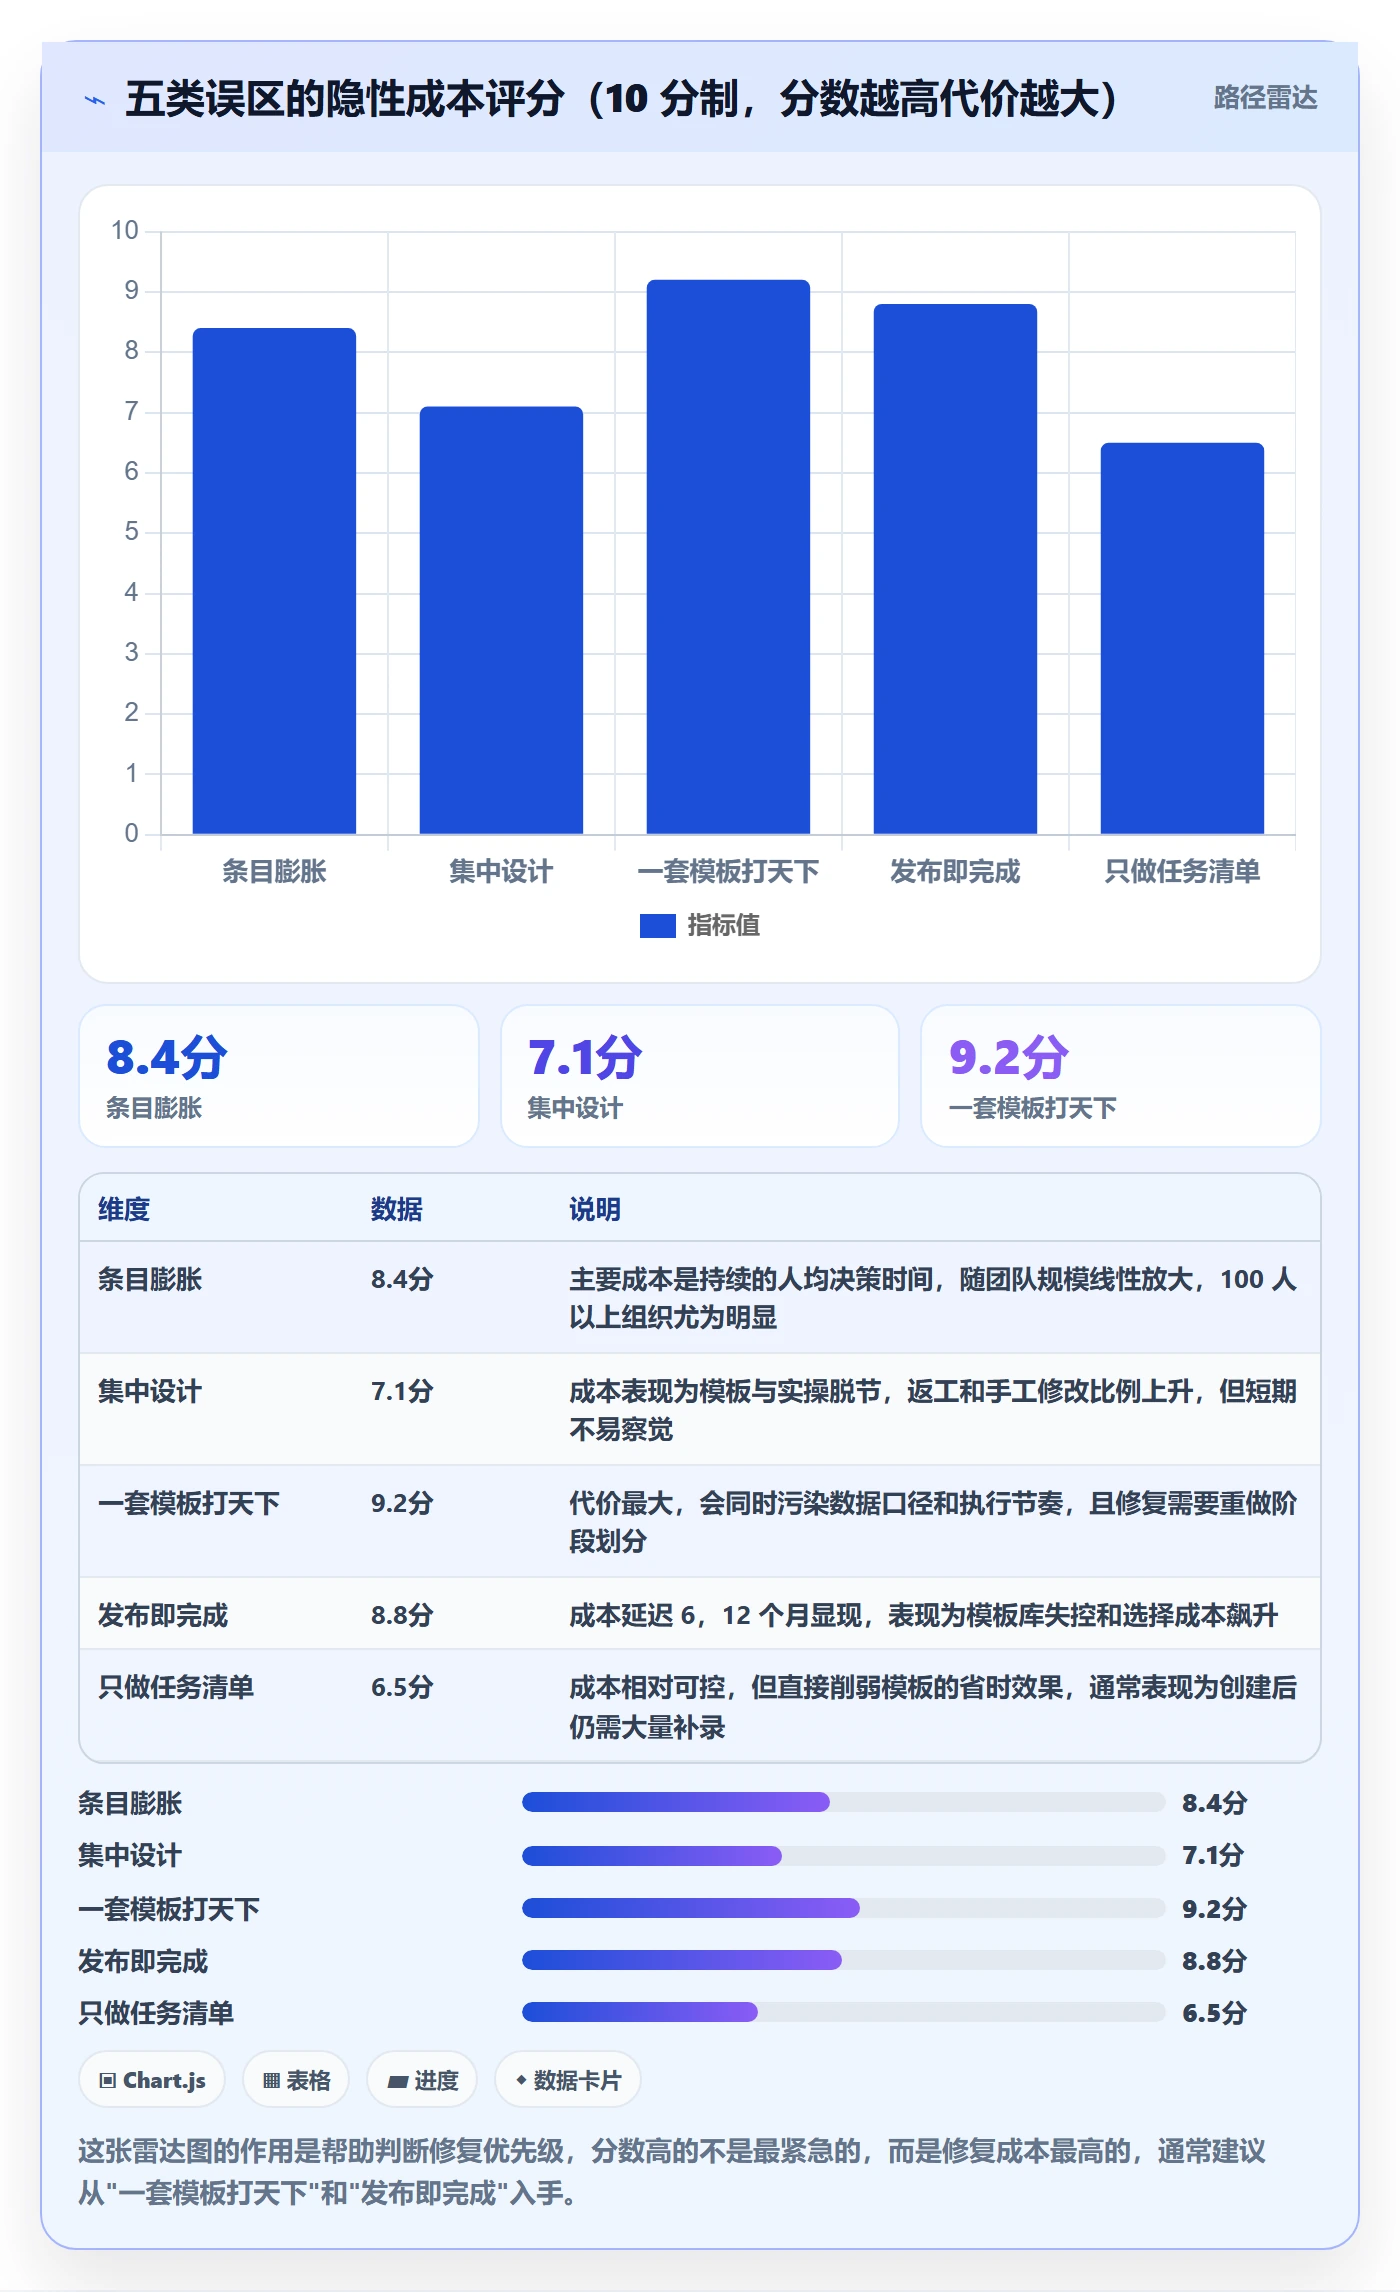The width and height of the screenshot is (1400, 2292).
Task: Click the description starting with 成本延迟 6
Action: (923, 1615)
